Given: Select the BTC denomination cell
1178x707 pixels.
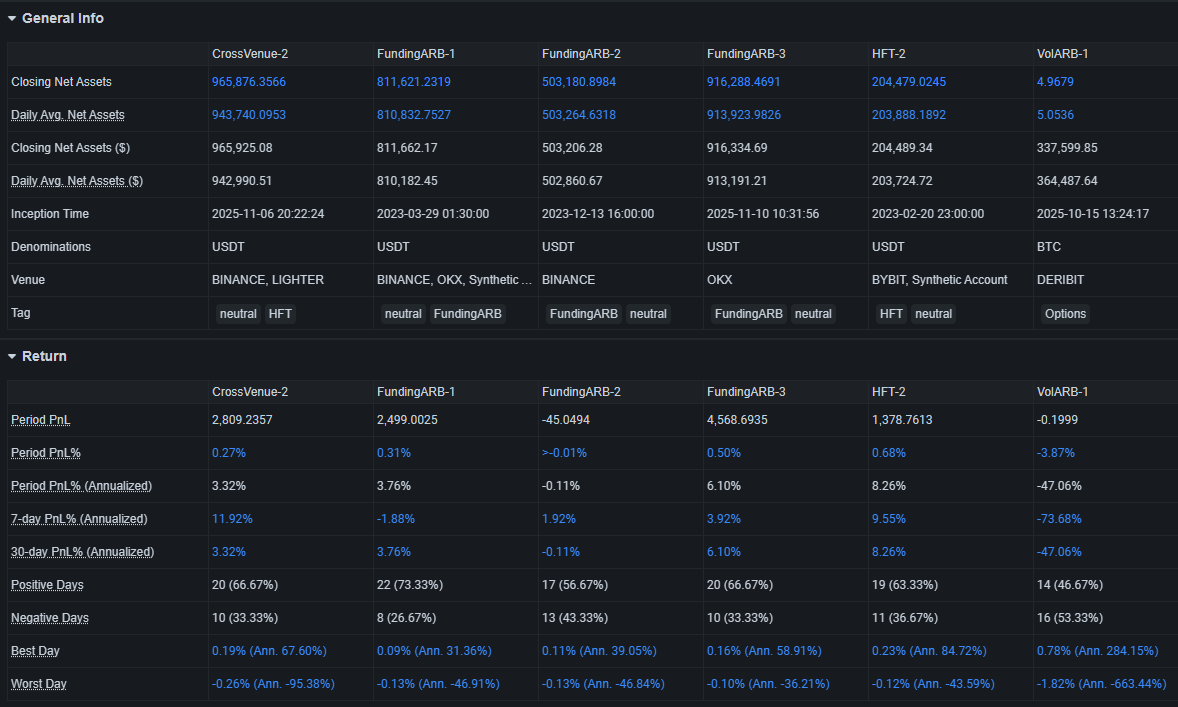Looking at the screenshot, I should (x=1049, y=247).
